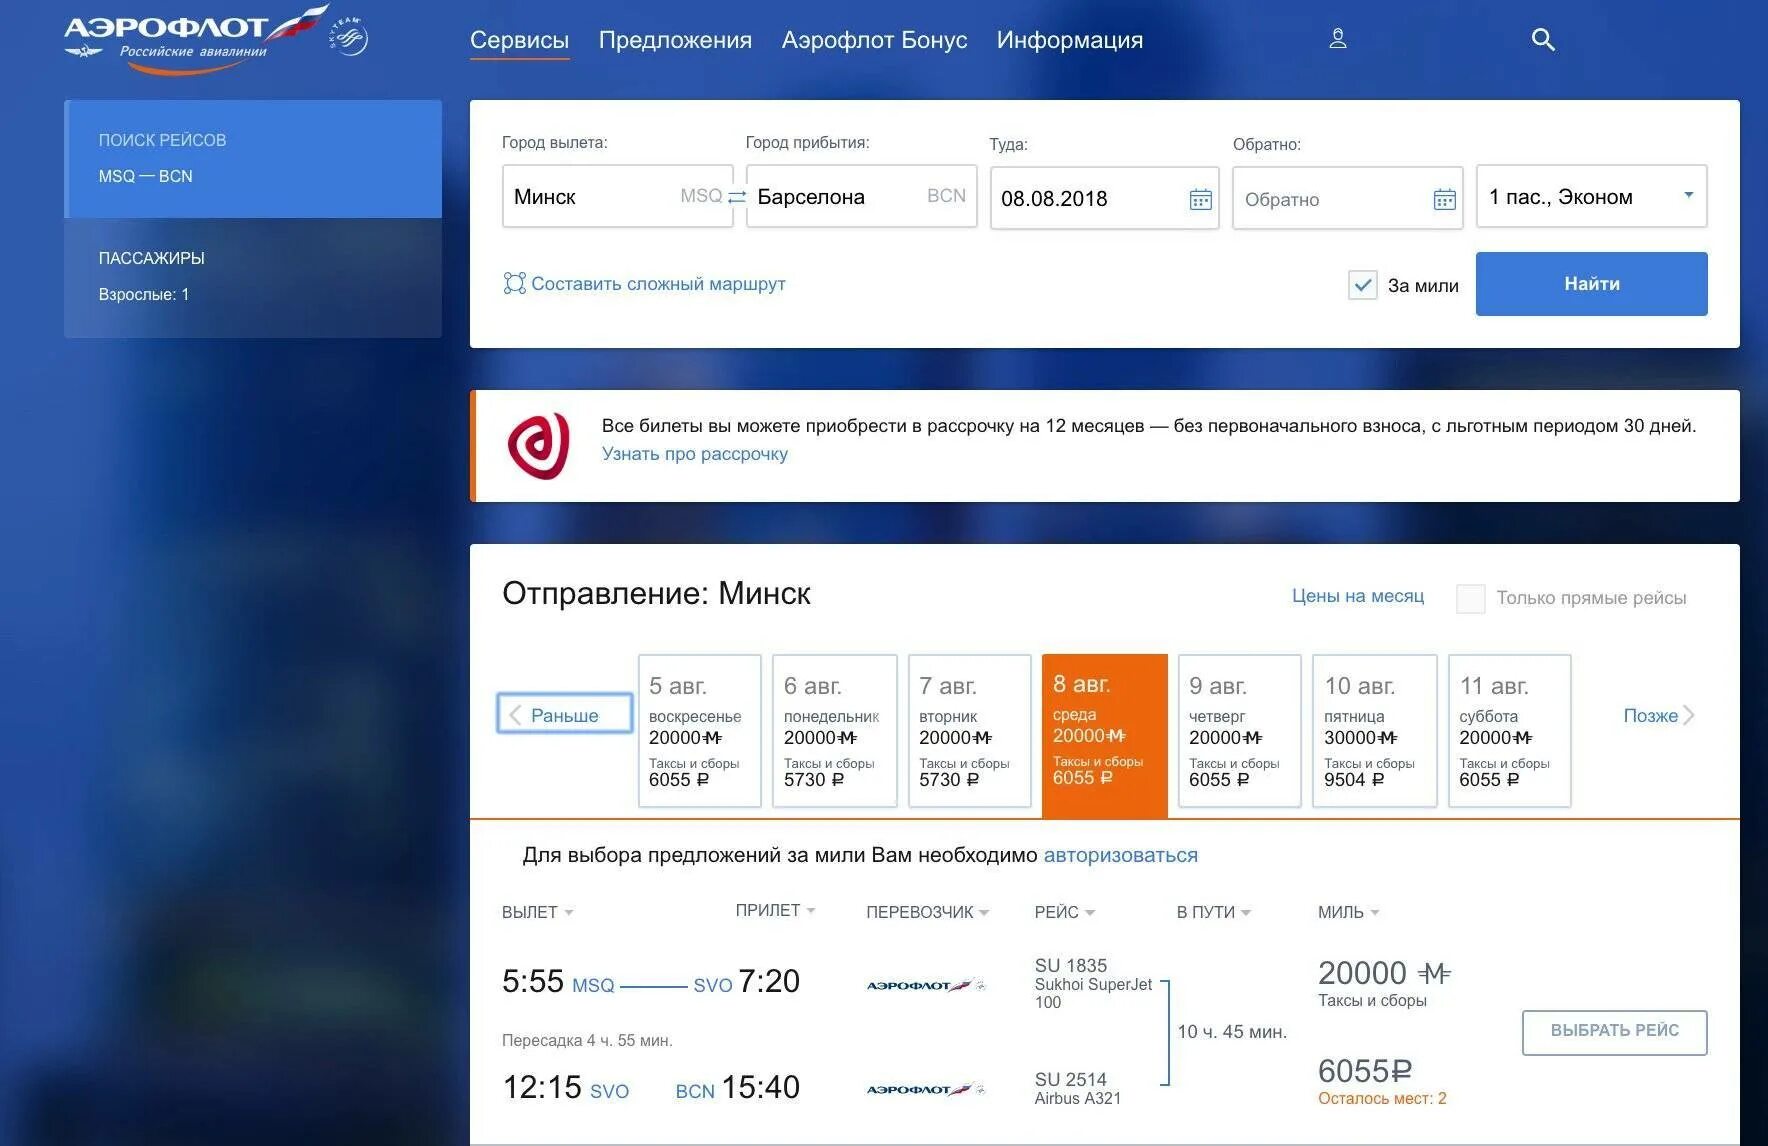Open calendar for the Туда date

coord(1200,199)
